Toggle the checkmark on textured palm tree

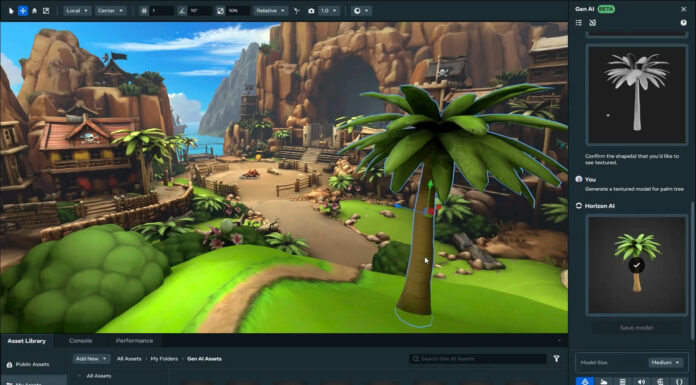[x=637, y=265]
